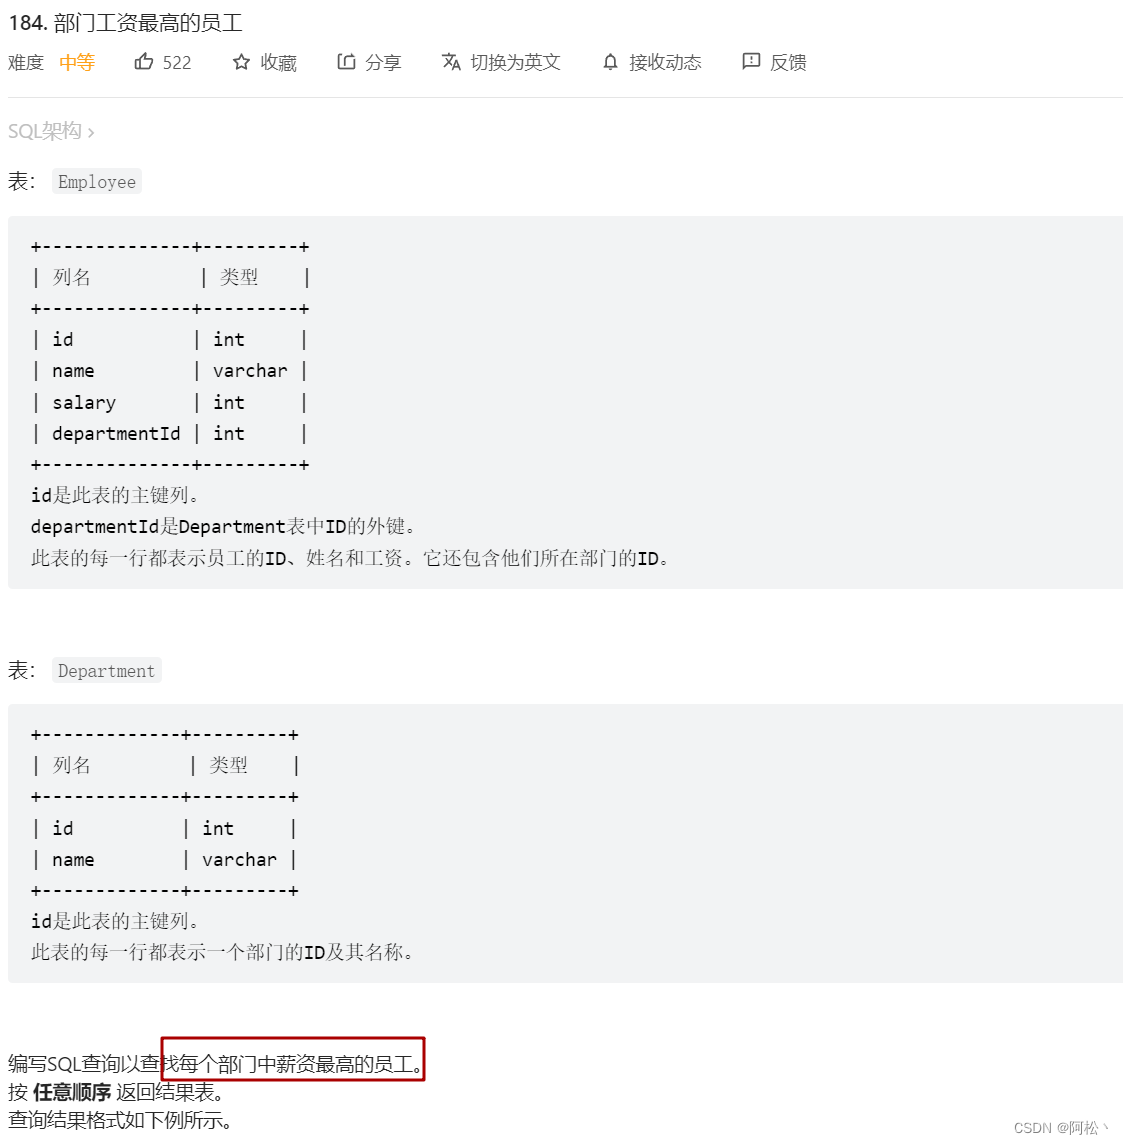Image resolution: width=1123 pixels, height=1144 pixels.
Task: Click the 分享 share icon
Action: (347, 61)
